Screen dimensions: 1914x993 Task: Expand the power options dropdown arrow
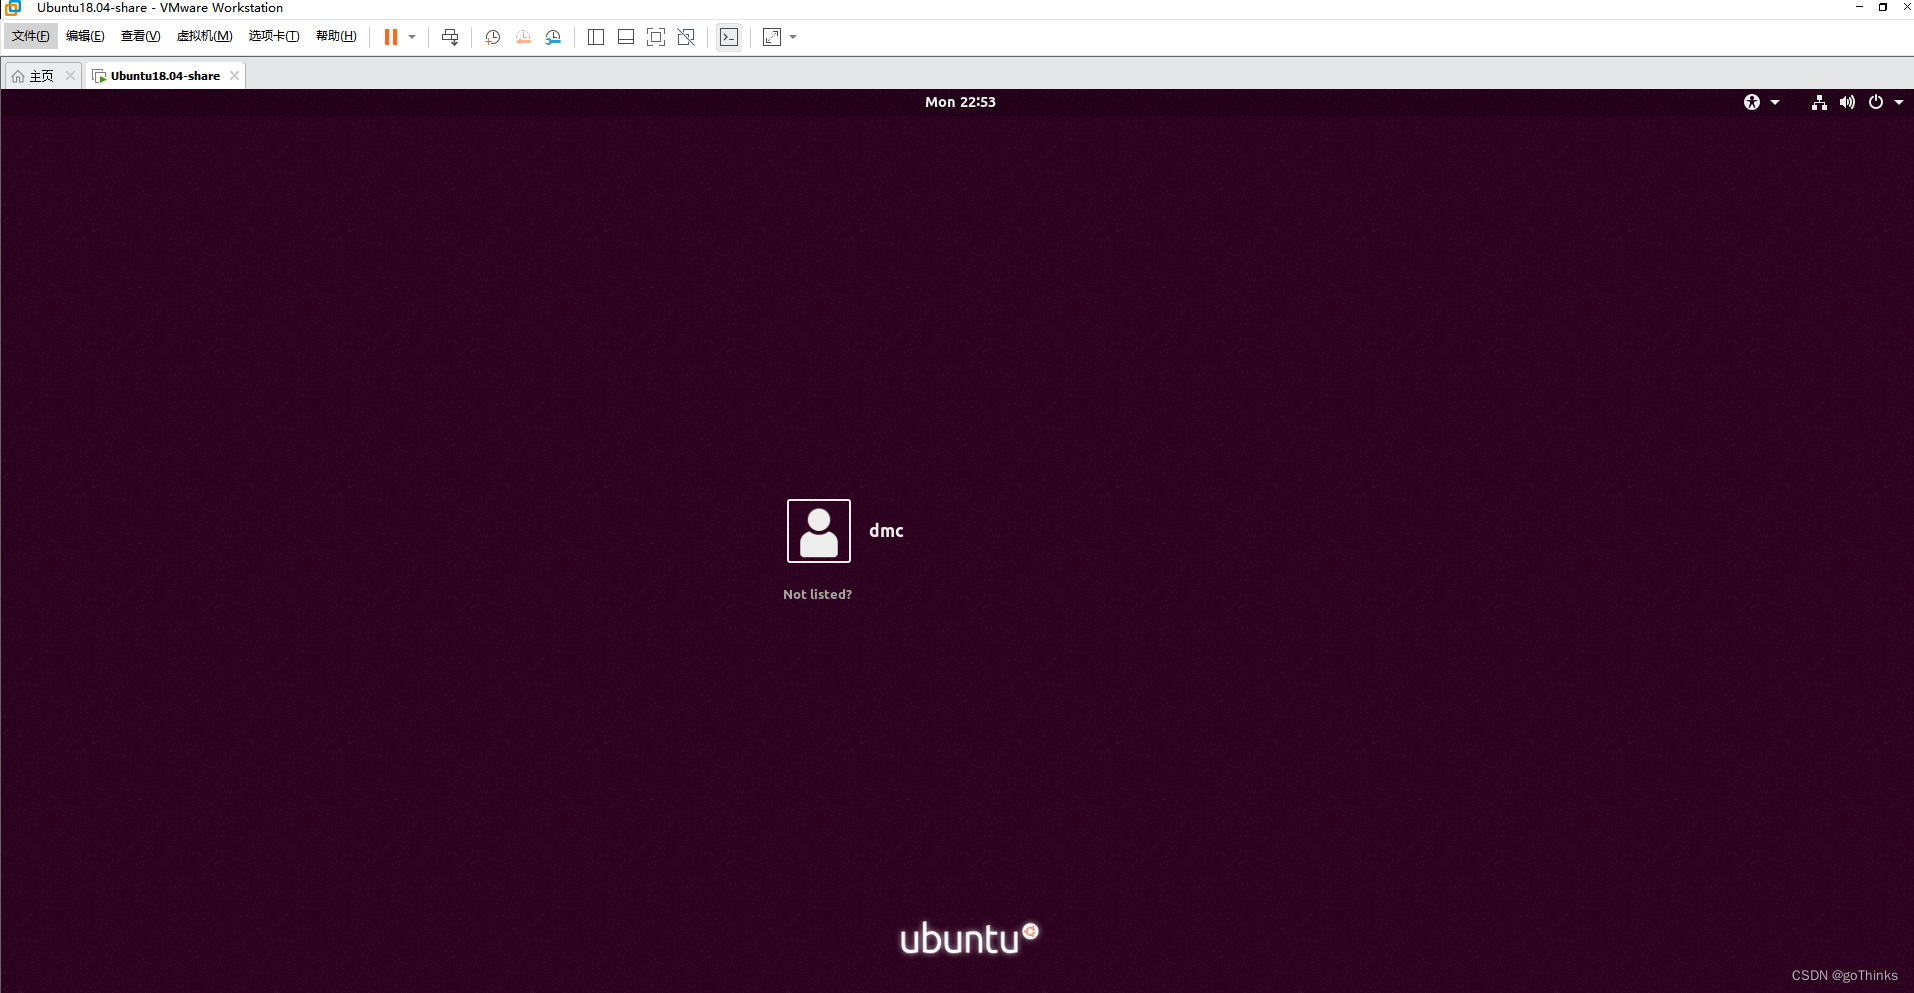point(412,37)
